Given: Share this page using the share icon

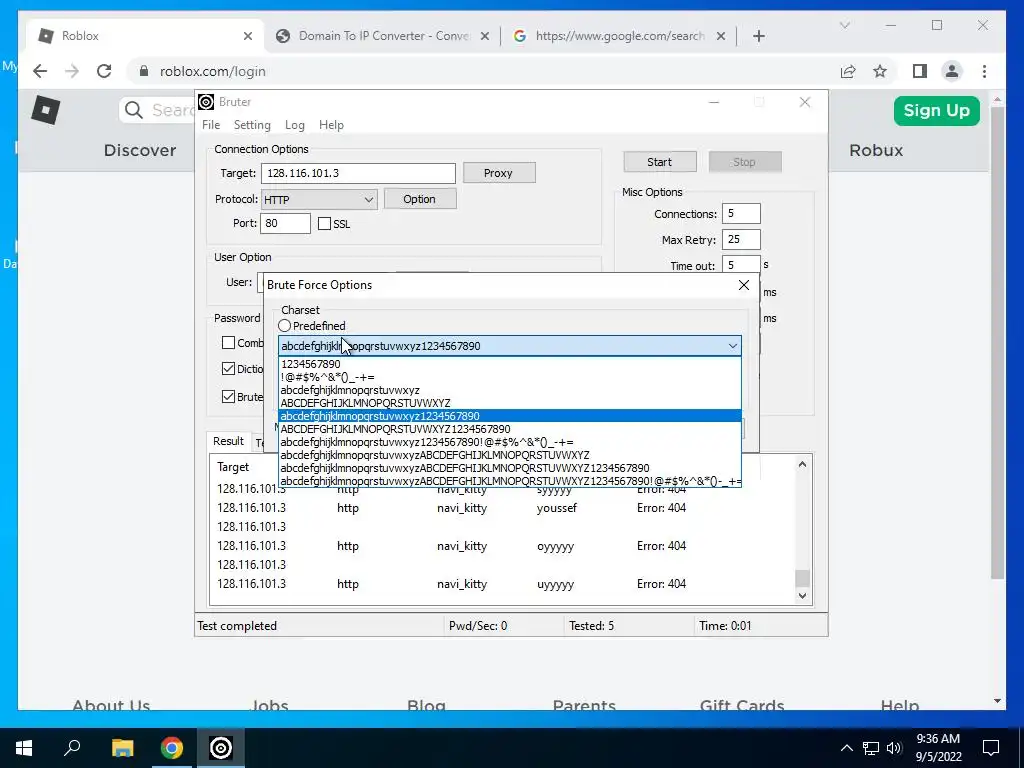Looking at the screenshot, I should pyautogui.click(x=848, y=71).
